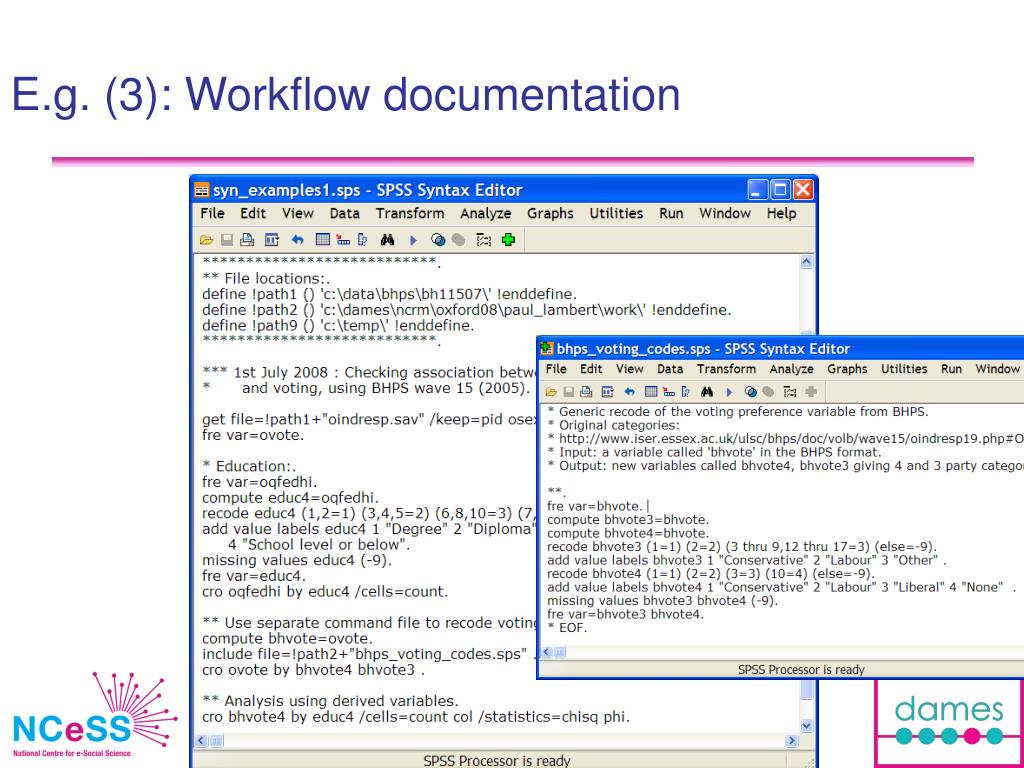Click the '* EOF.' line in bhps_voting_codes
The width and height of the screenshot is (1024, 768).
[568, 628]
